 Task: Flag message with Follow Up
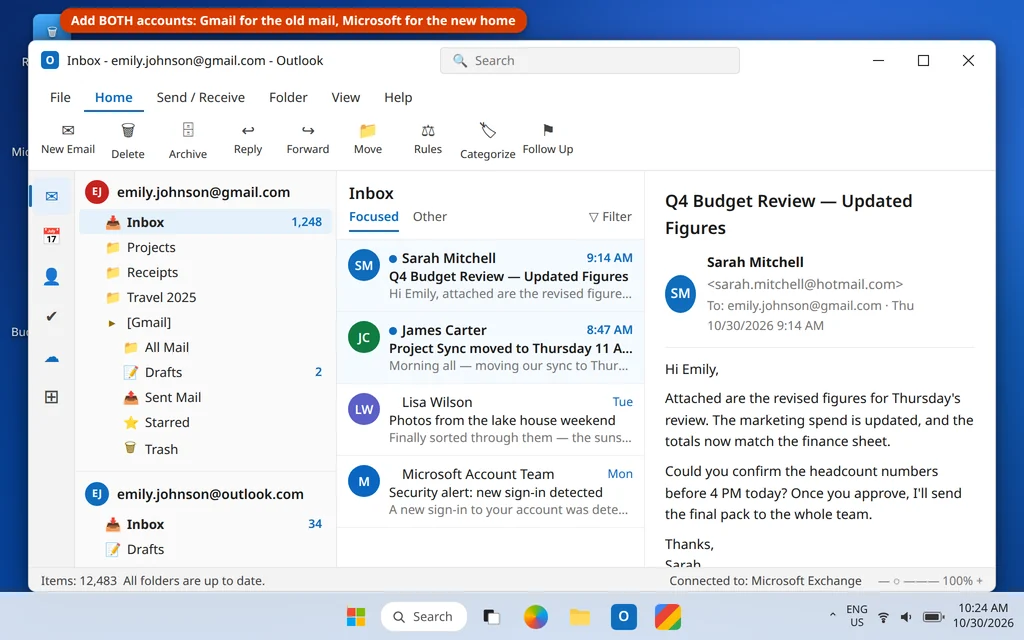point(548,139)
